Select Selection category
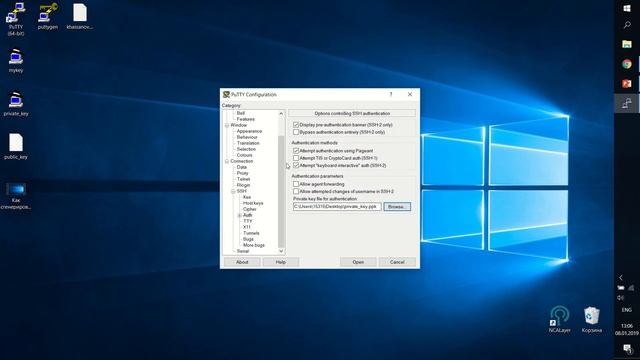Screen dimensions: 640x360 pos(246,149)
